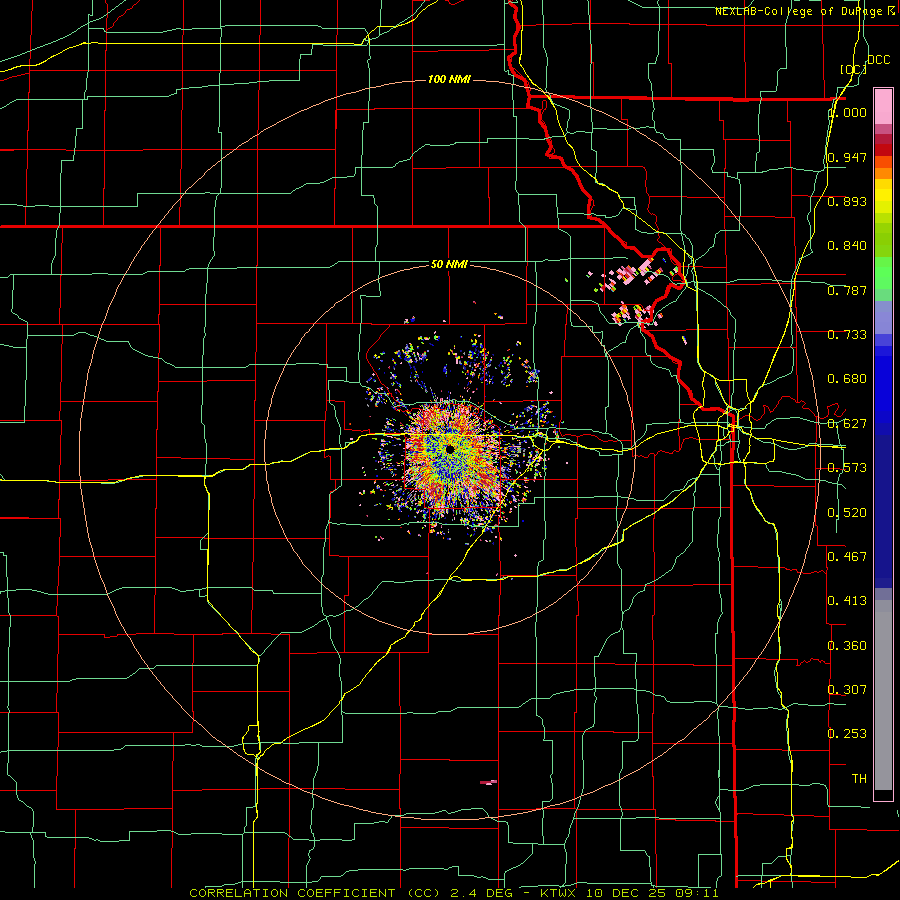Screen dimensions: 900x900
Task: Click the "TH" legend label
Action: pyautogui.click(x=859, y=779)
